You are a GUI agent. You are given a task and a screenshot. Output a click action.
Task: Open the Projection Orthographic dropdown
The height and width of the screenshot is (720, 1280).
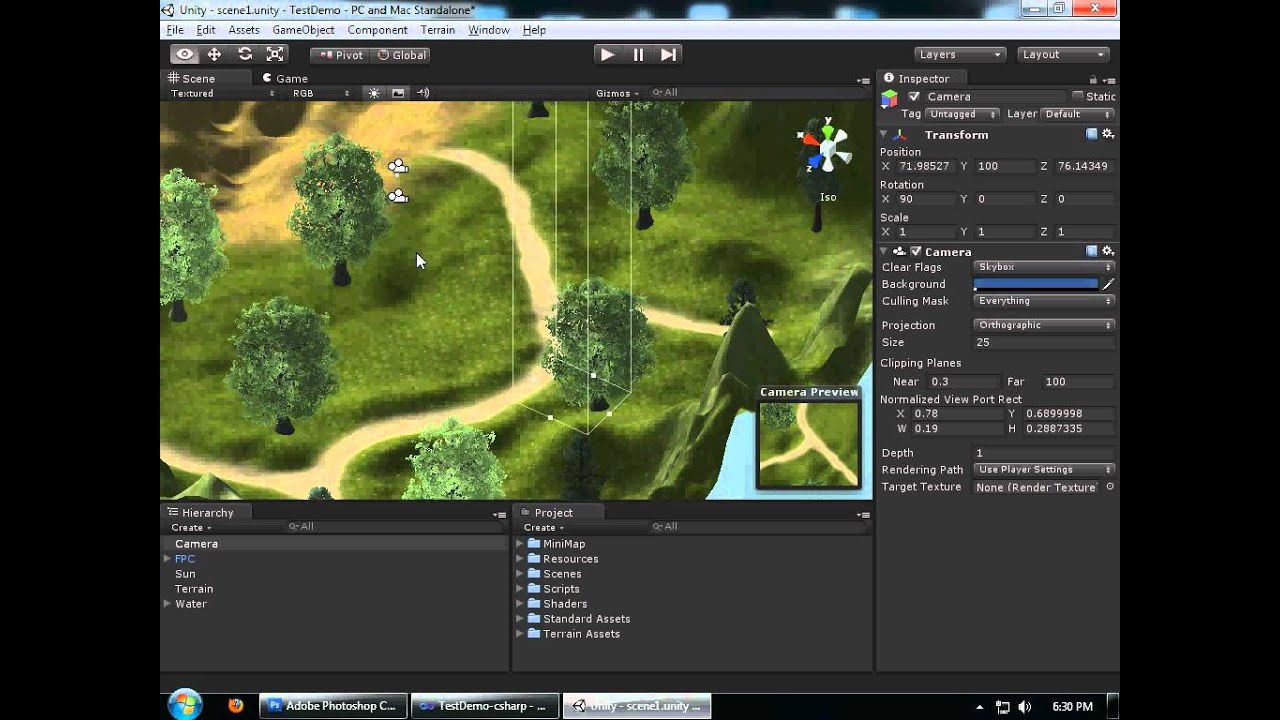[1043, 325]
